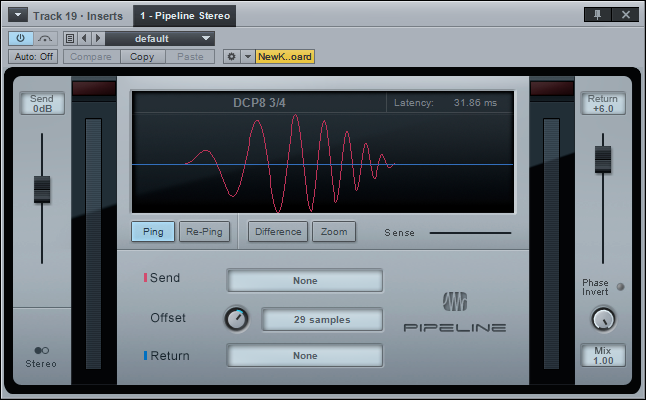Copy the plugin settings

pyautogui.click(x=142, y=56)
